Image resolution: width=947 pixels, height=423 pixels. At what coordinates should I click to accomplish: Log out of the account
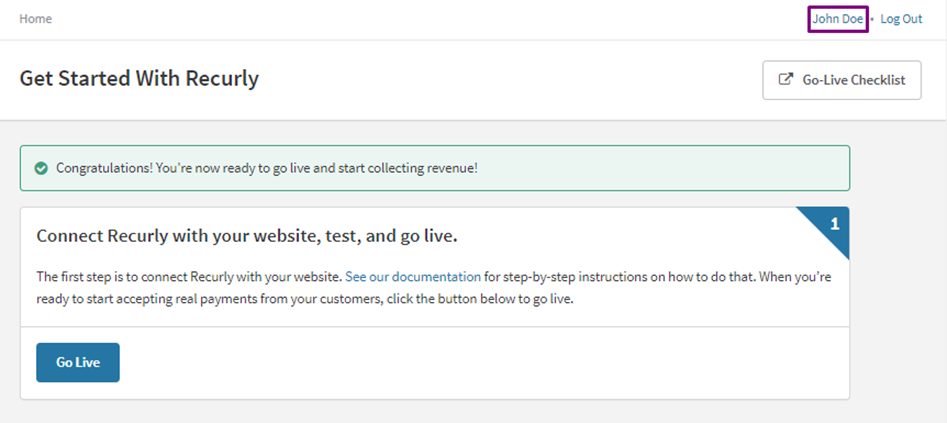901,19
